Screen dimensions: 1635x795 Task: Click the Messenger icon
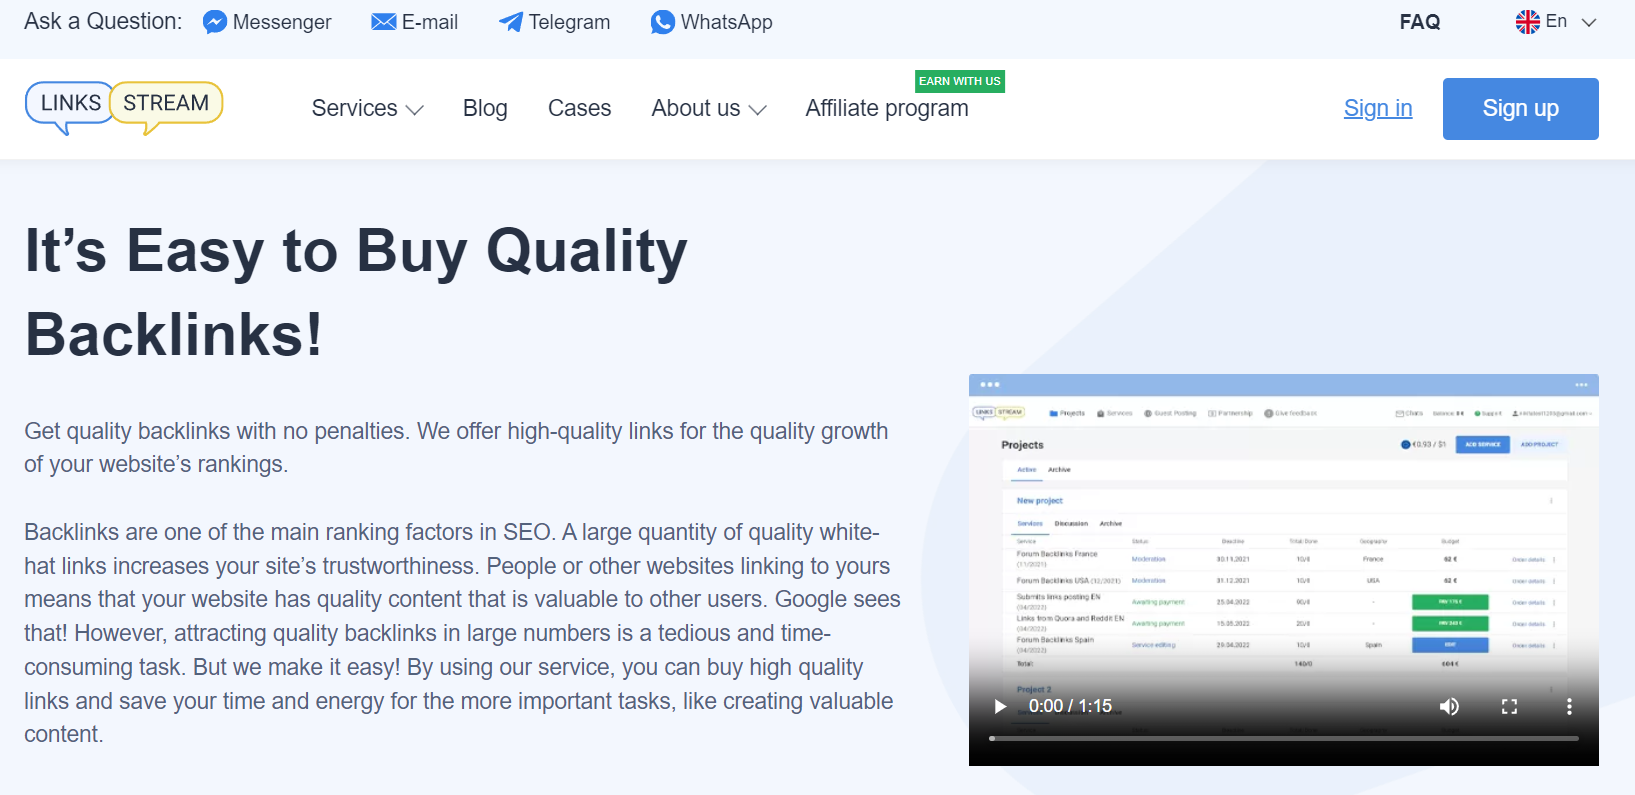coord(214,22)
